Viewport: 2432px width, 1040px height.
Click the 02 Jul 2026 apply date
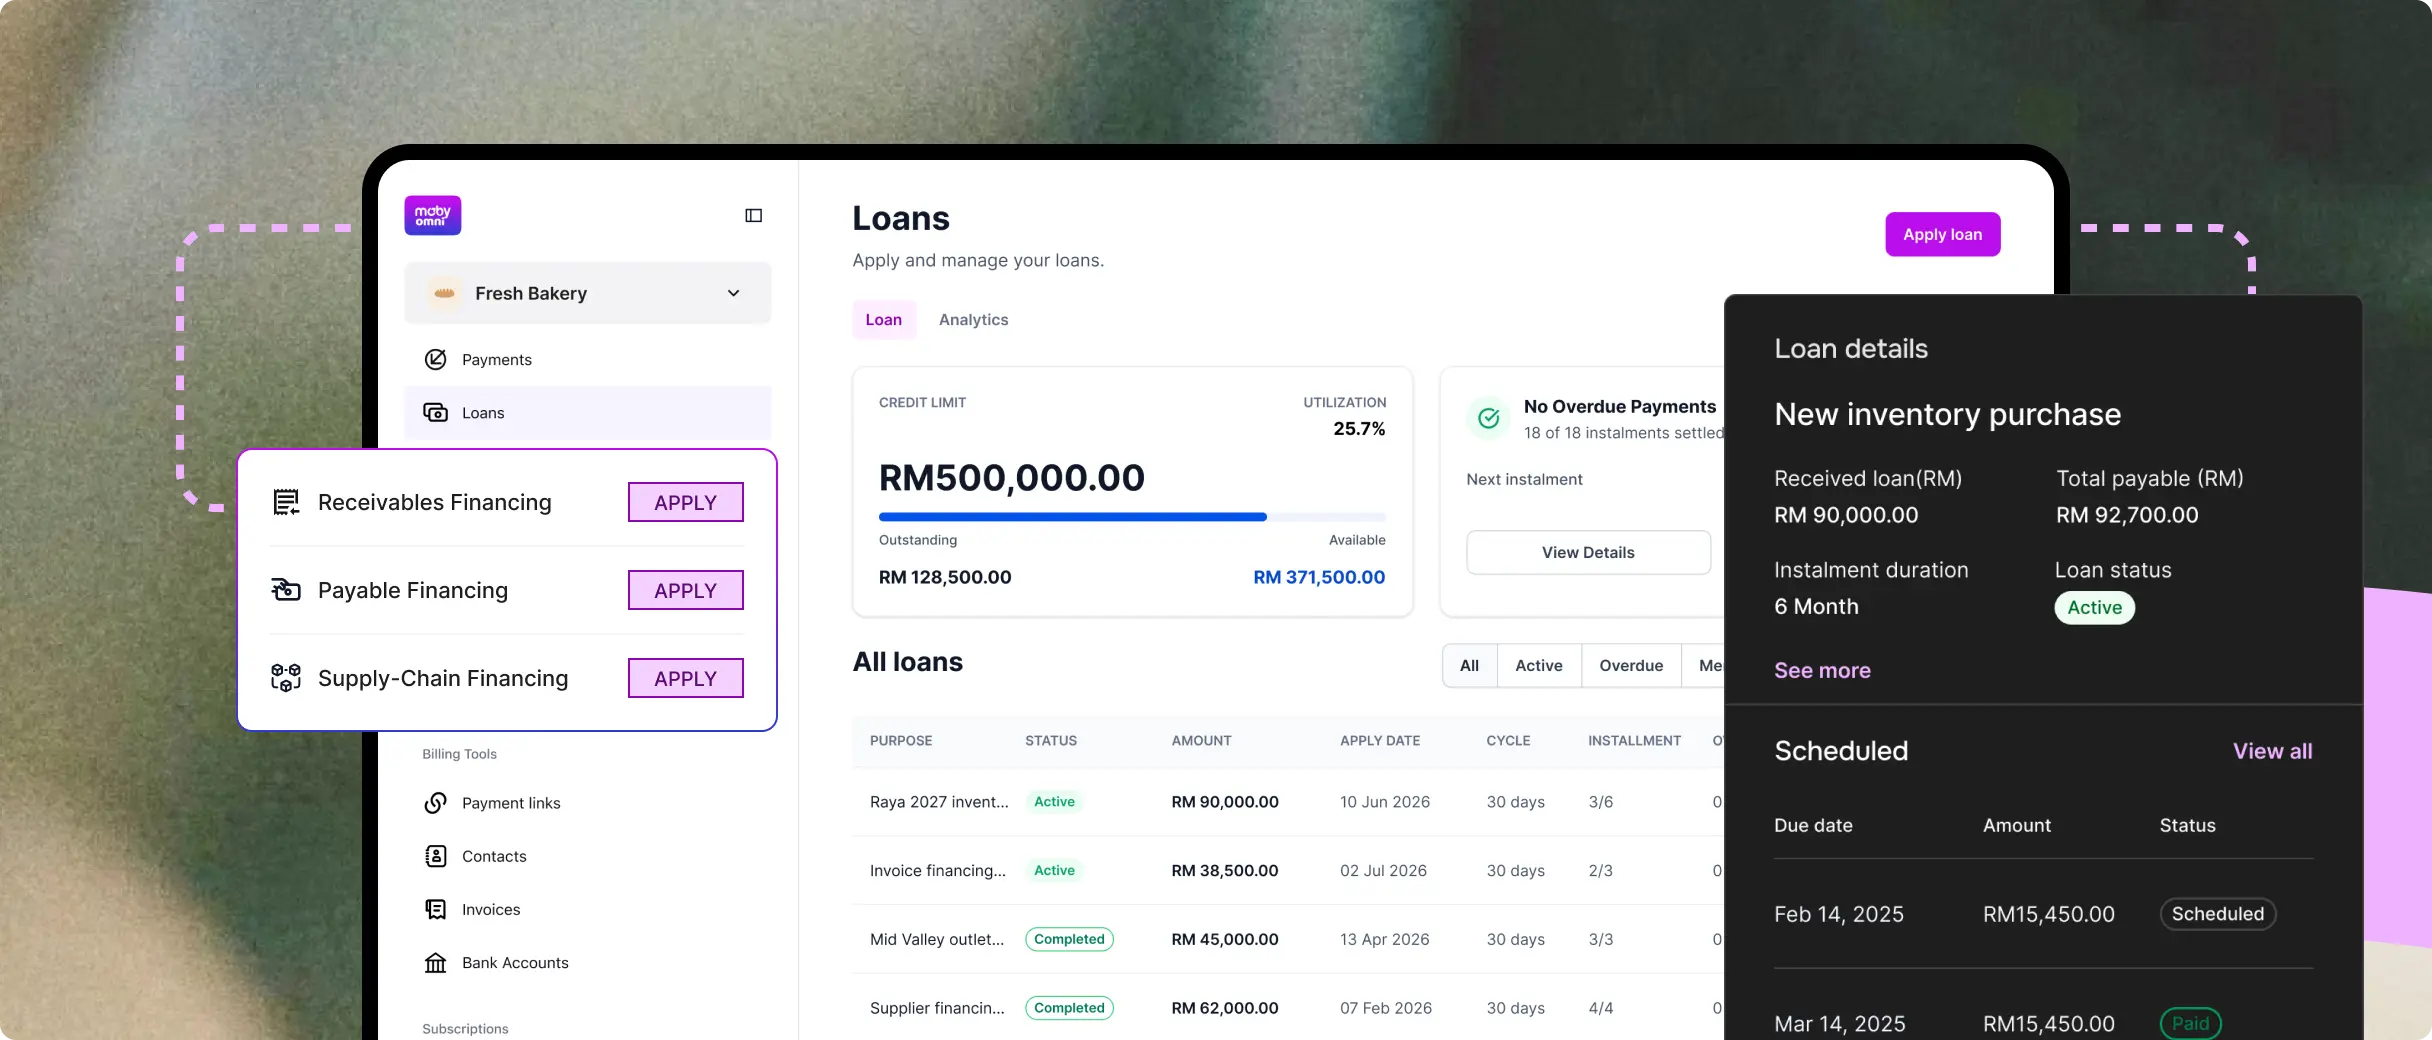pyautogui.click(x=1383, y=871)
